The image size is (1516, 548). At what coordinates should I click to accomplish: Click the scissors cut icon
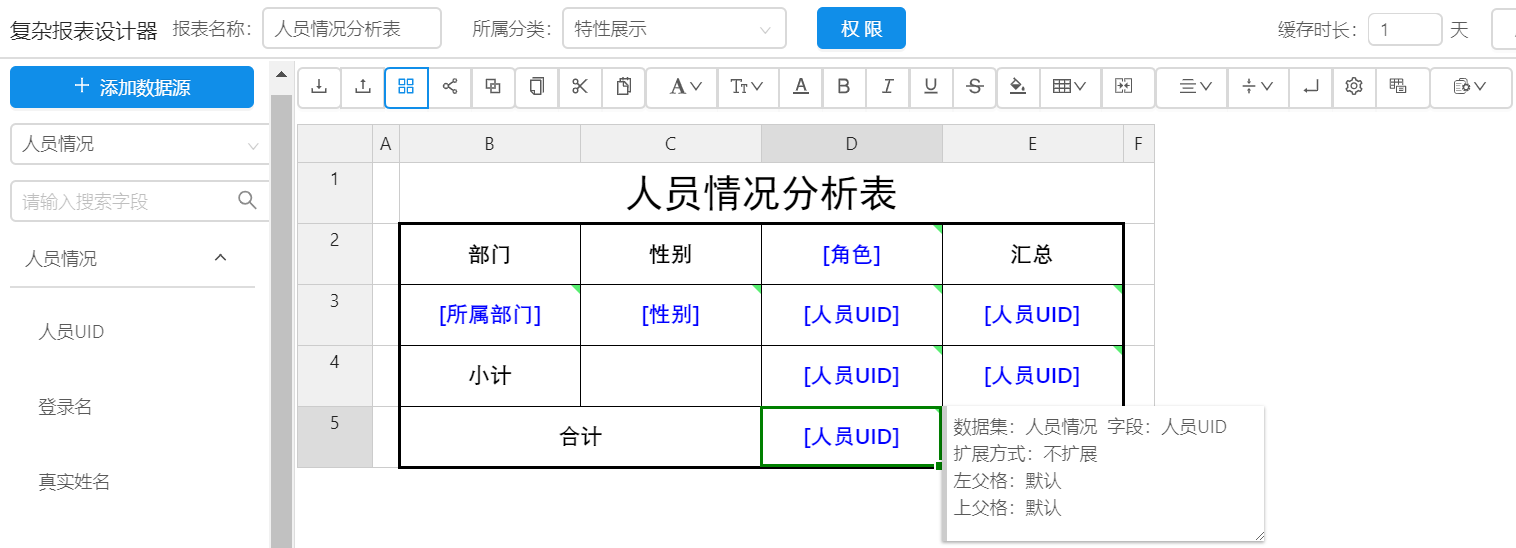coord(580,87)
